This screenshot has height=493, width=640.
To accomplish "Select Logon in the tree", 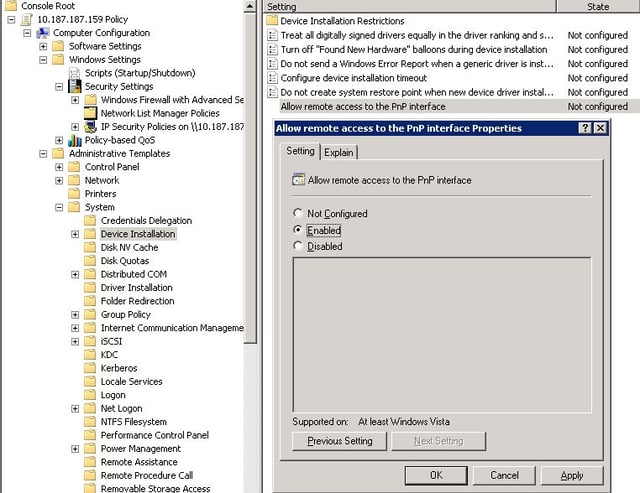I will (x=113, y=395).
